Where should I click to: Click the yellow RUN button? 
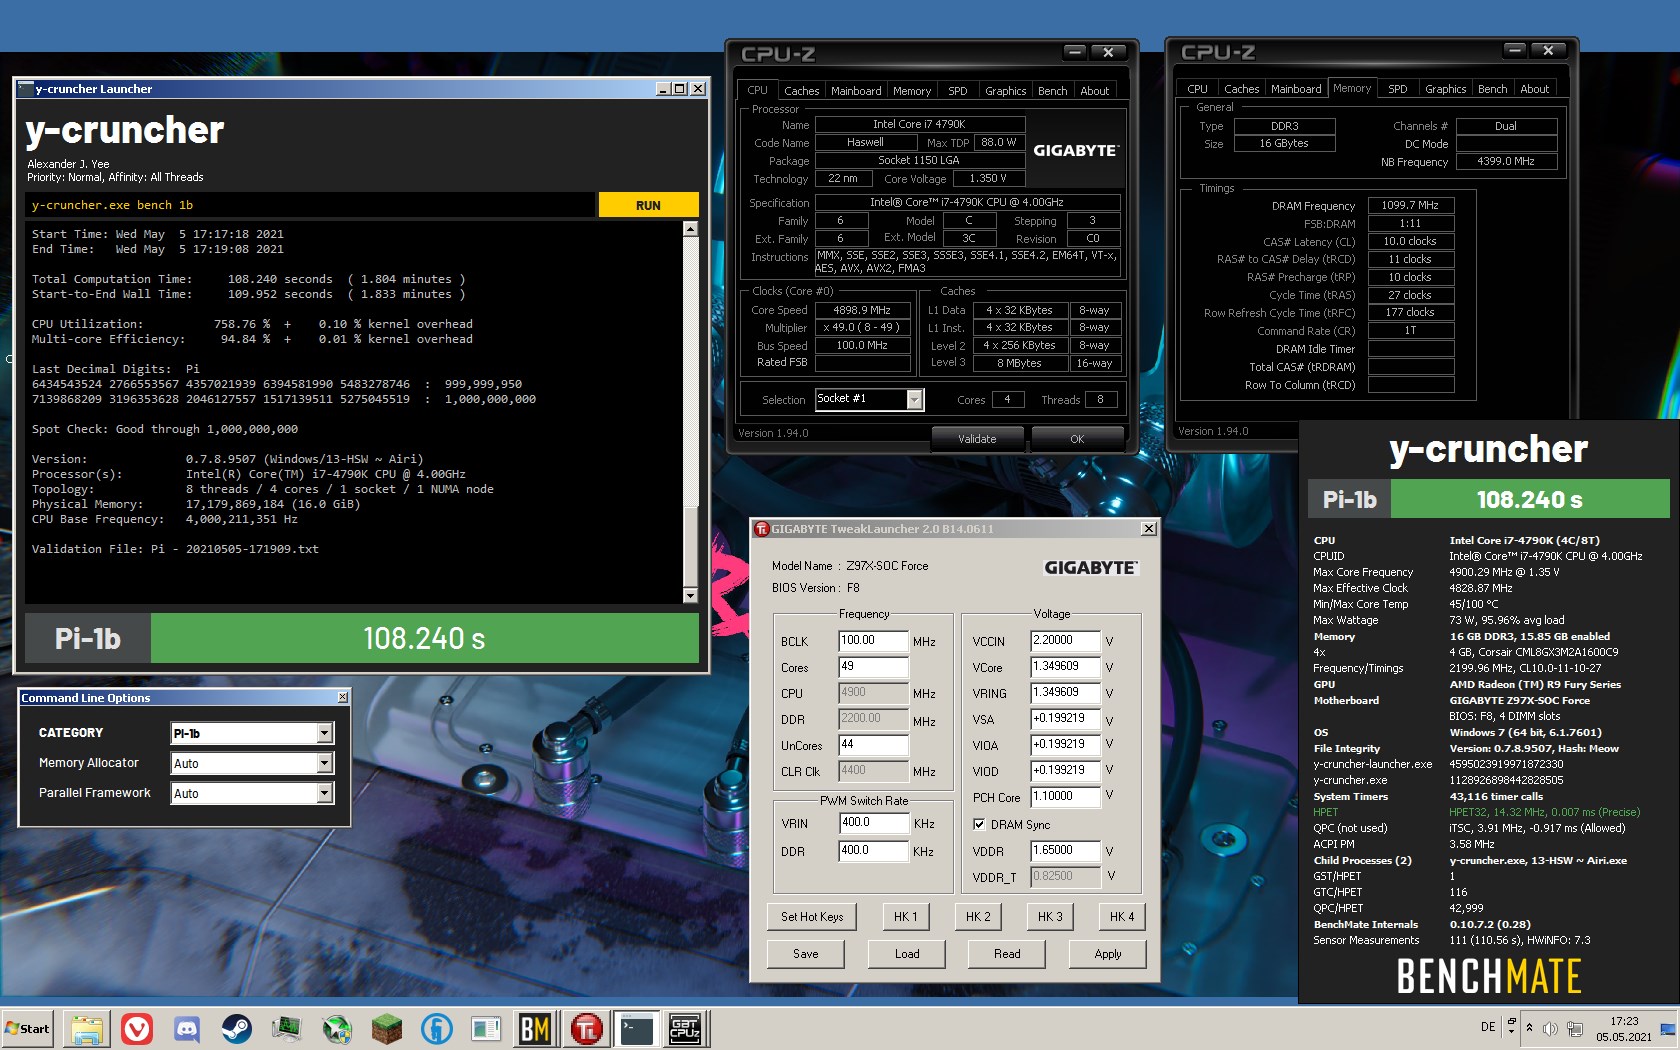tap(648, 205)
